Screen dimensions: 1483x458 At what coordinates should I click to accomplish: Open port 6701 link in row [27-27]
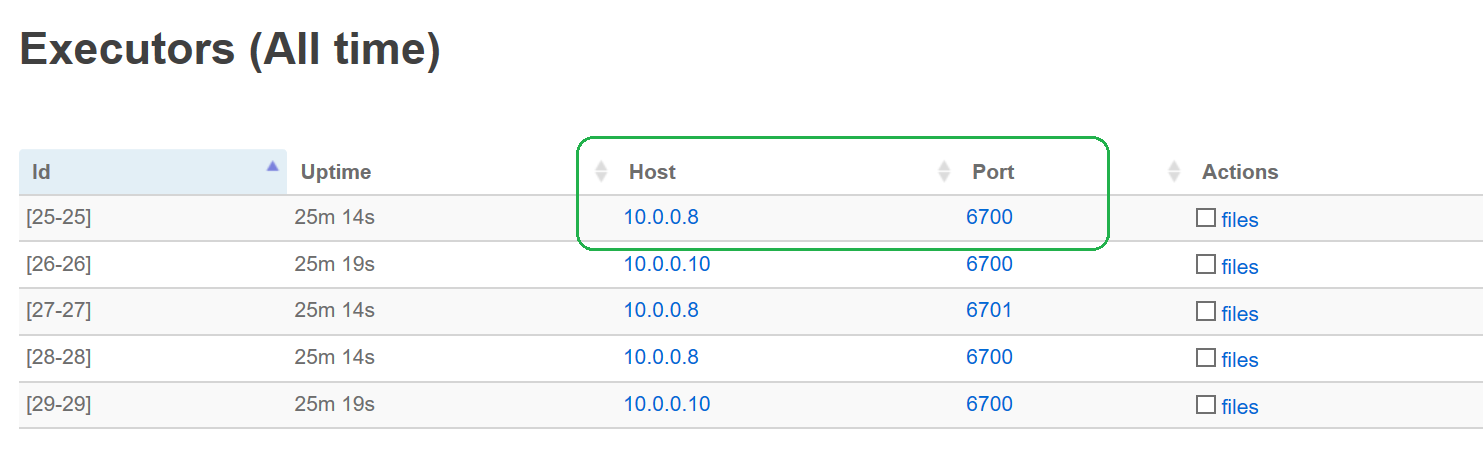(x=989, y=310)
